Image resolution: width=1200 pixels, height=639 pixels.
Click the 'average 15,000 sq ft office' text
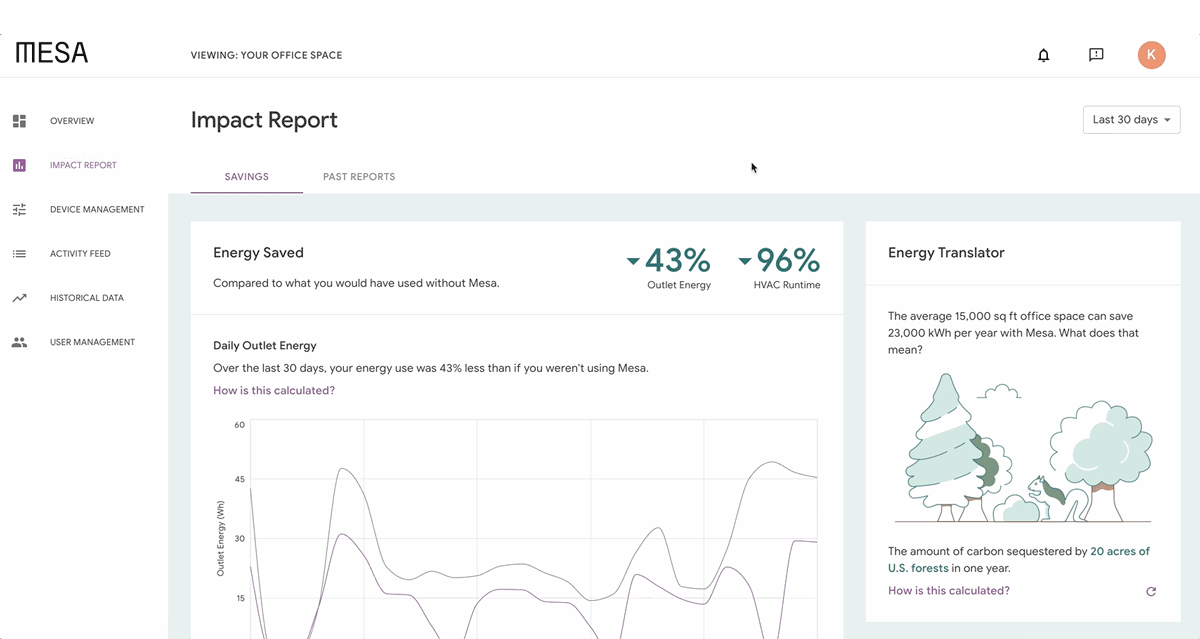[x=1013, y=333]
